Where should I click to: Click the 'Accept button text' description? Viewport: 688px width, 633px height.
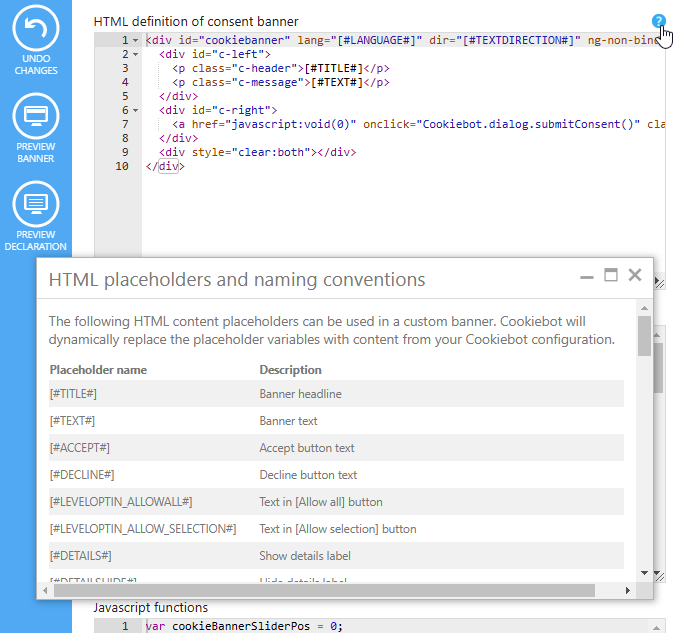pos(307,448)
